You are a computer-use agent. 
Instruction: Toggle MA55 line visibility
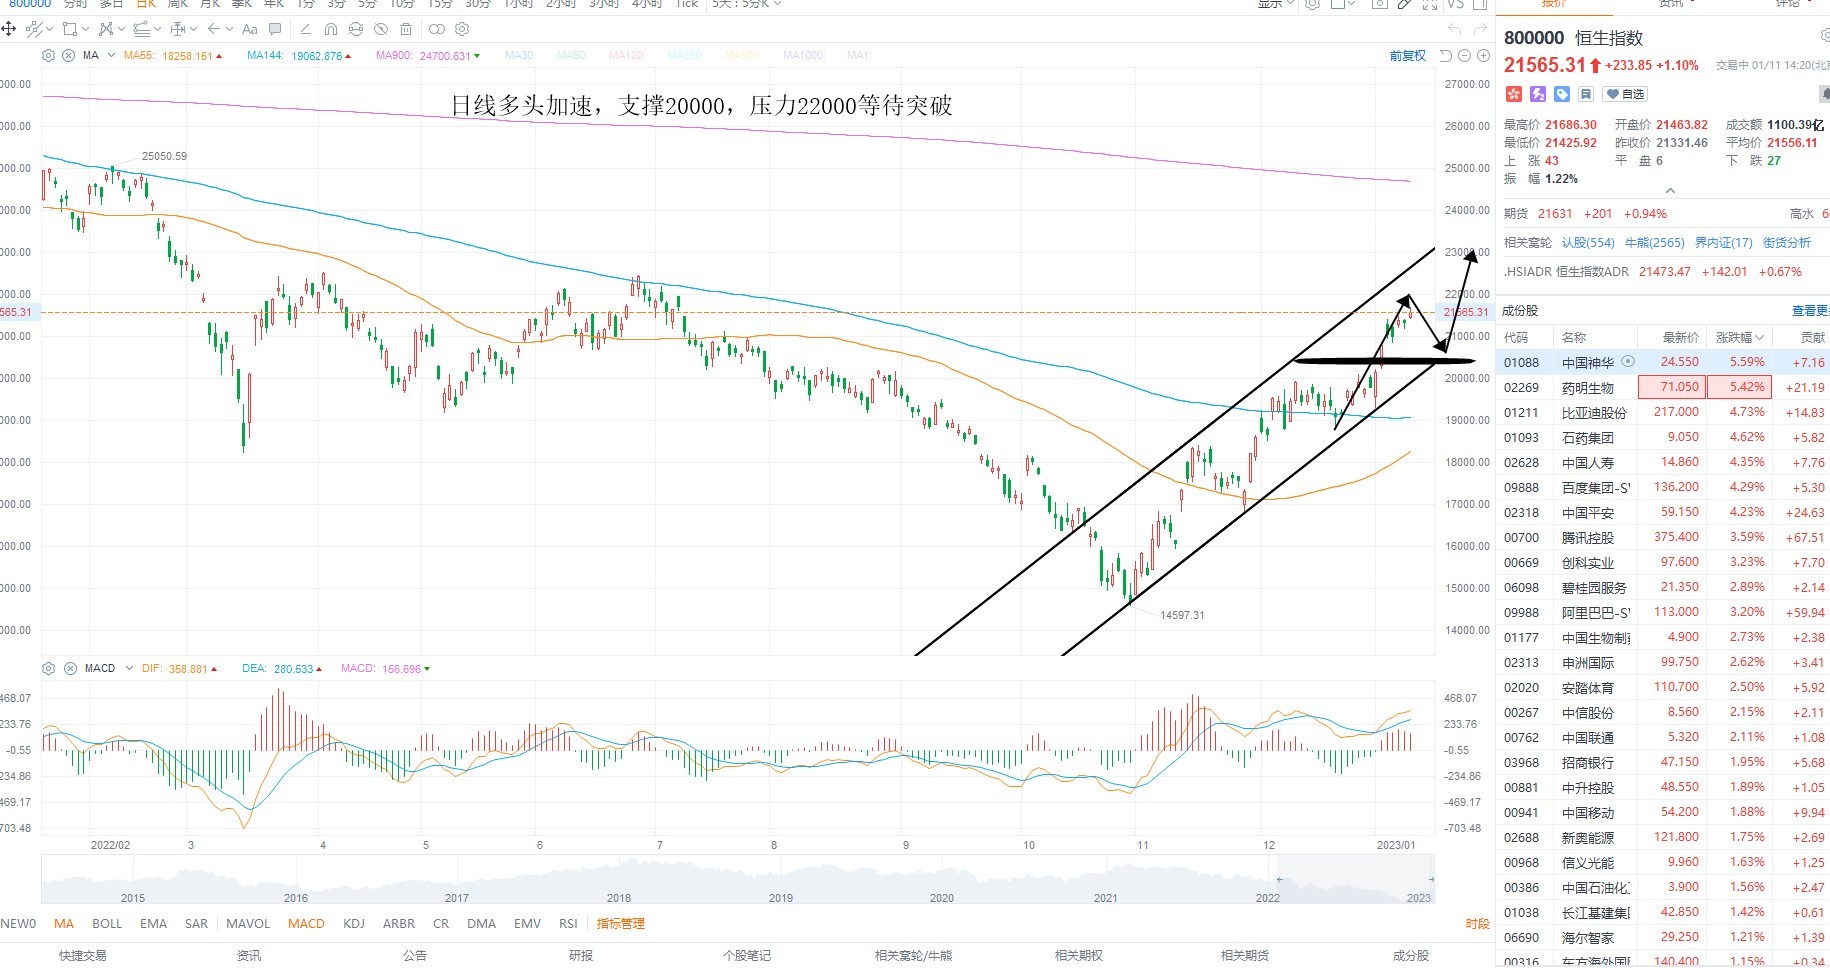[139, 56]
